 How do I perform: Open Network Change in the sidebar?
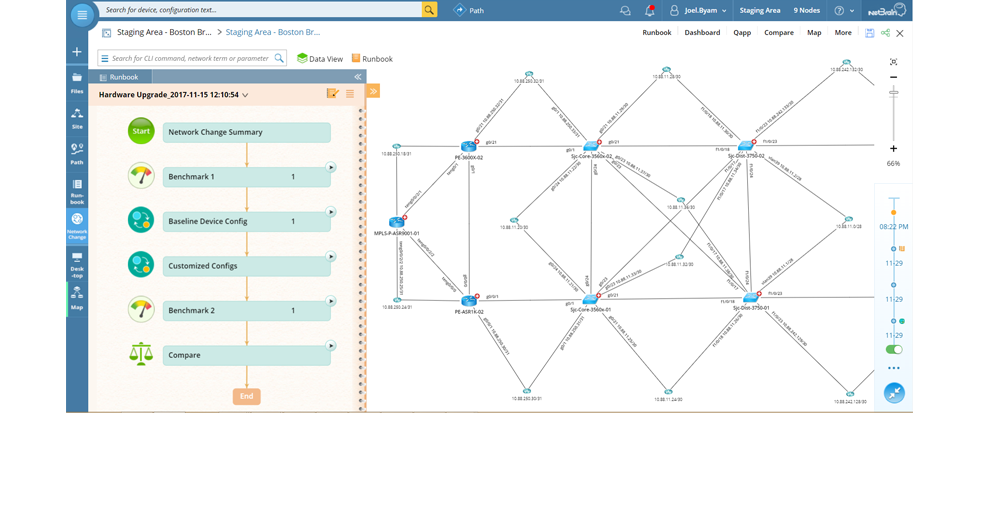pyautogui.click(x=77, y=227)
